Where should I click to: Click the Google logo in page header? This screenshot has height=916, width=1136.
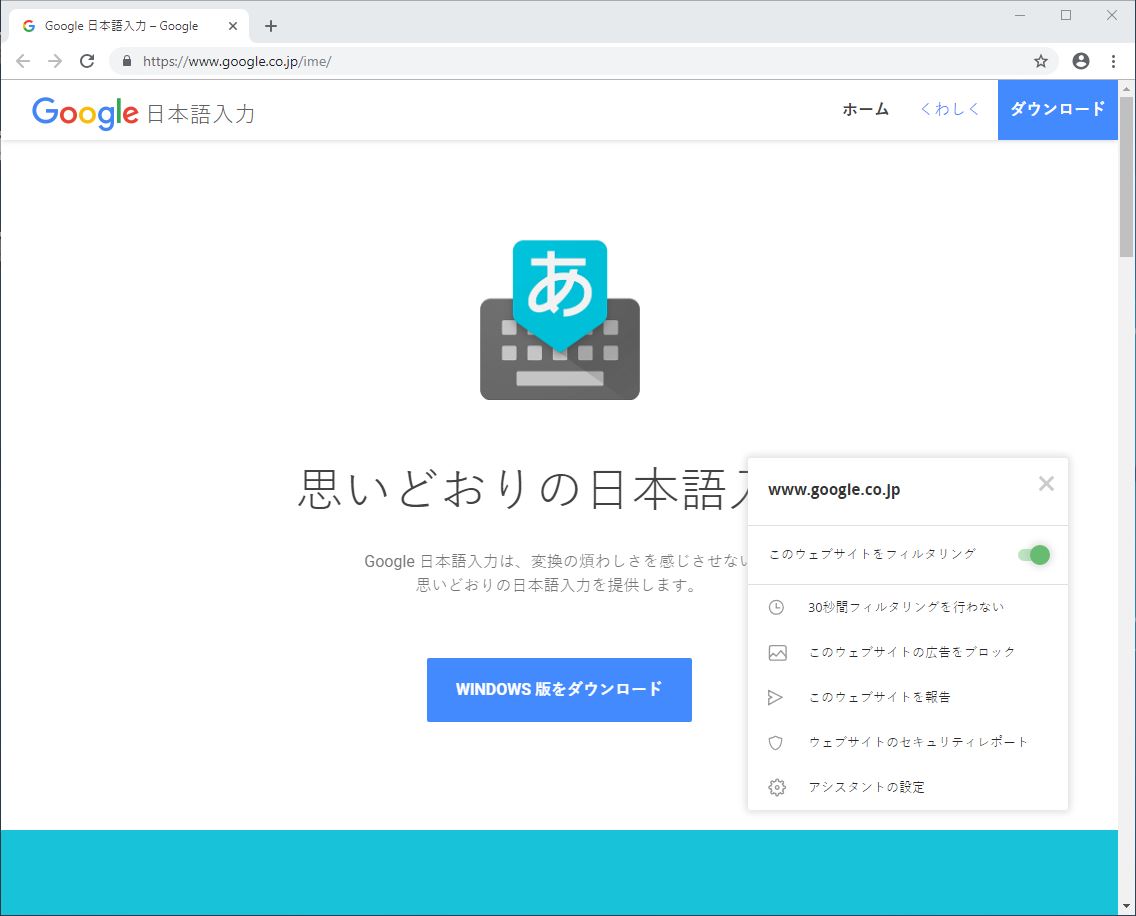pos(85,113)
